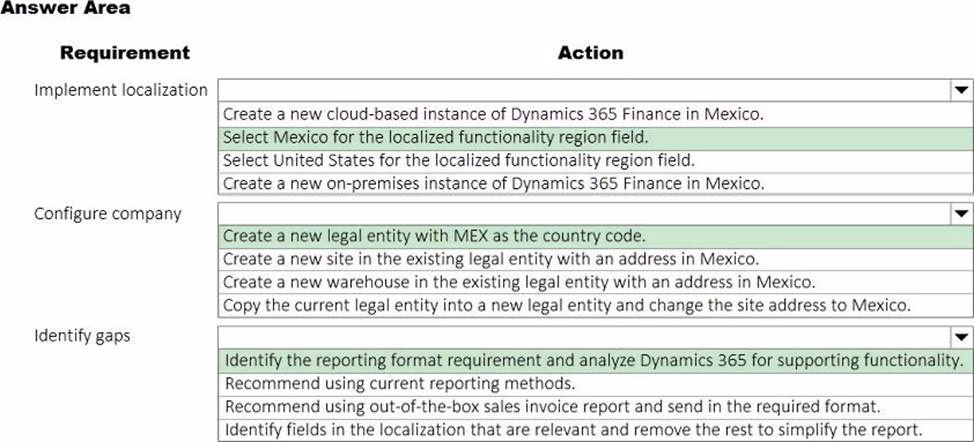The width and height of the screenshot is (974, 442).
Task: Select 'Create a new on-premises instance' option
Action: (493, 183)
